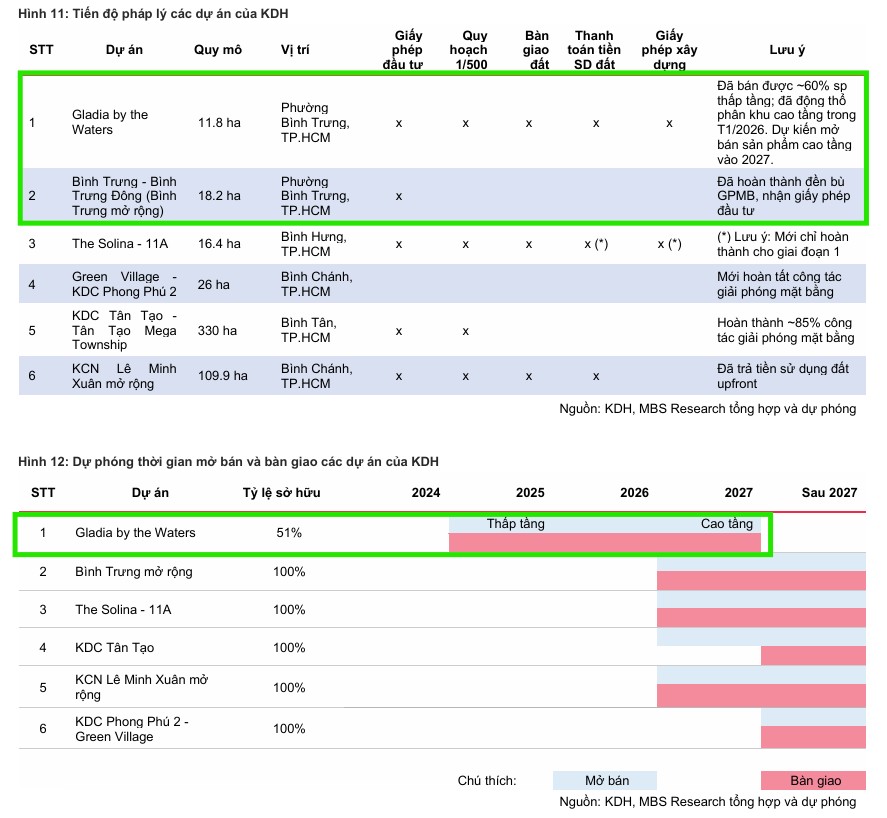887x818 pixels.
Task: Click the 2024 year header
Action: (x=426, y=493)
